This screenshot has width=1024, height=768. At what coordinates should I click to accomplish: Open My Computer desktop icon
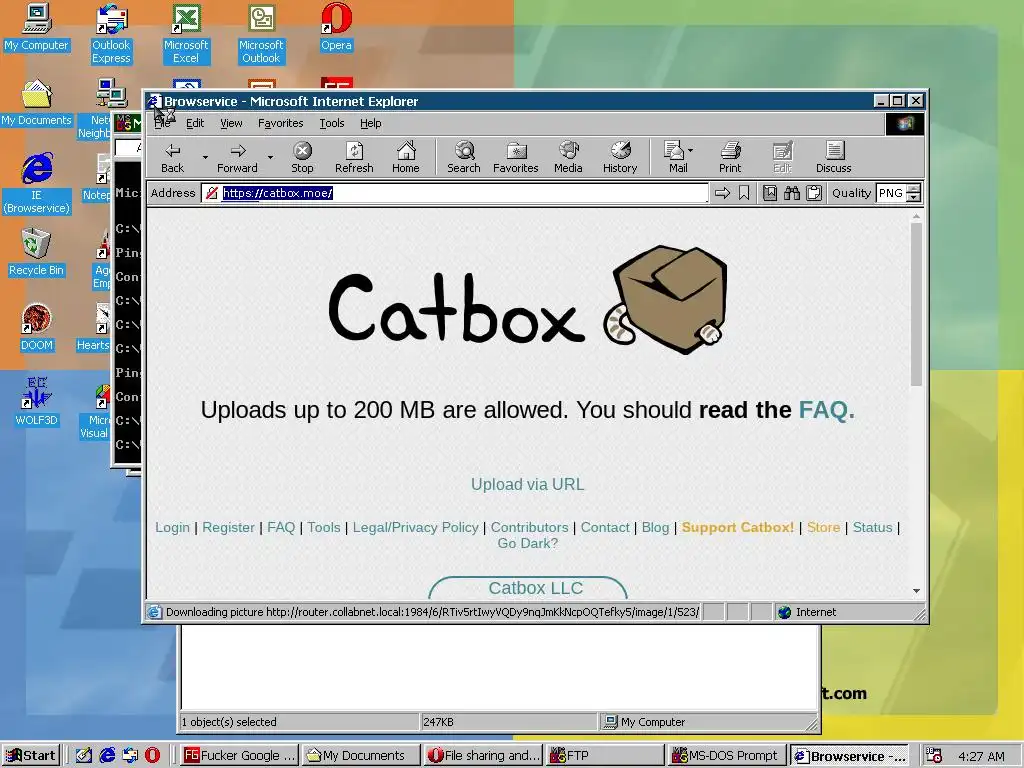pos(37,28)
